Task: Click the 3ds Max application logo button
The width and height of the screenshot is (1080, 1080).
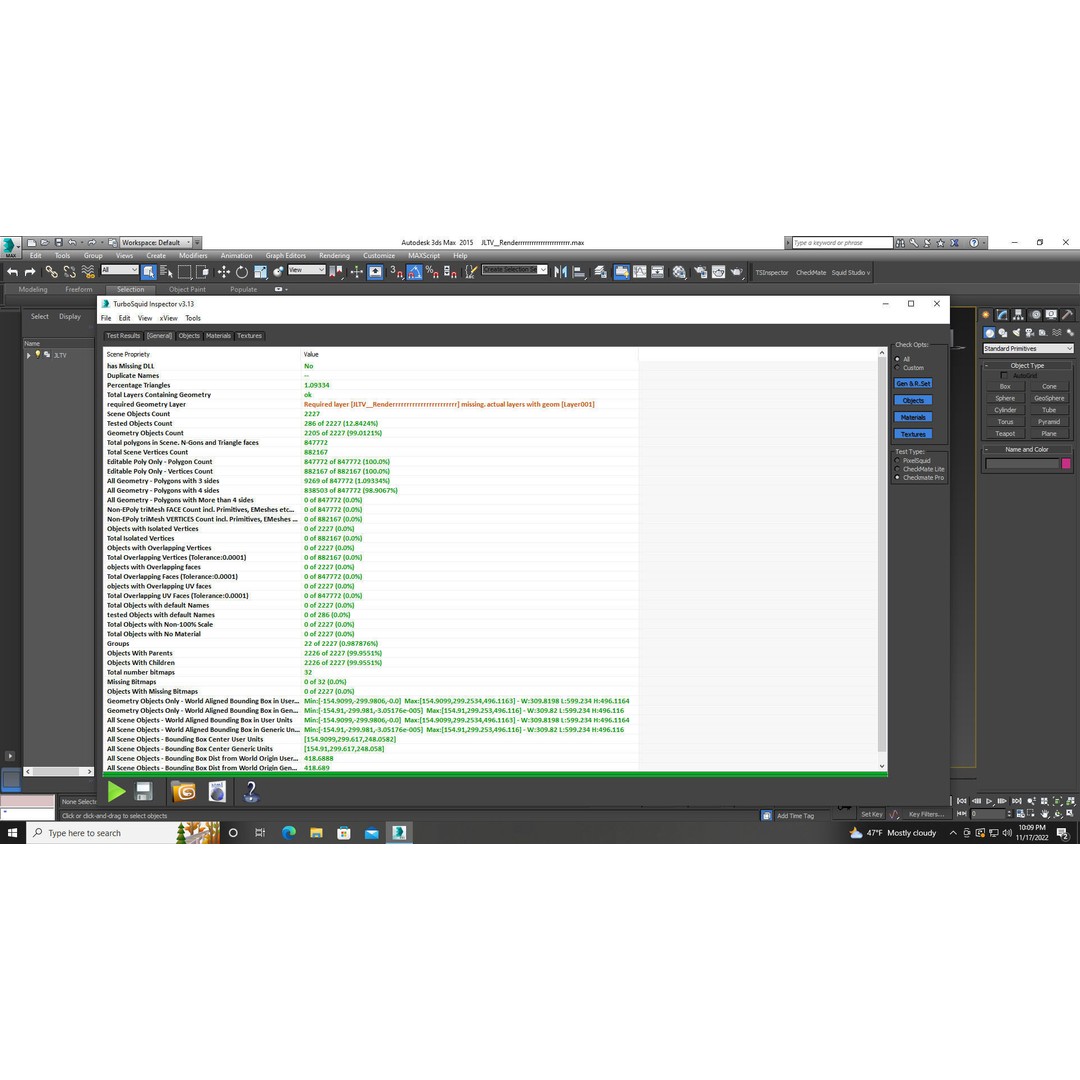Action: 10,247
